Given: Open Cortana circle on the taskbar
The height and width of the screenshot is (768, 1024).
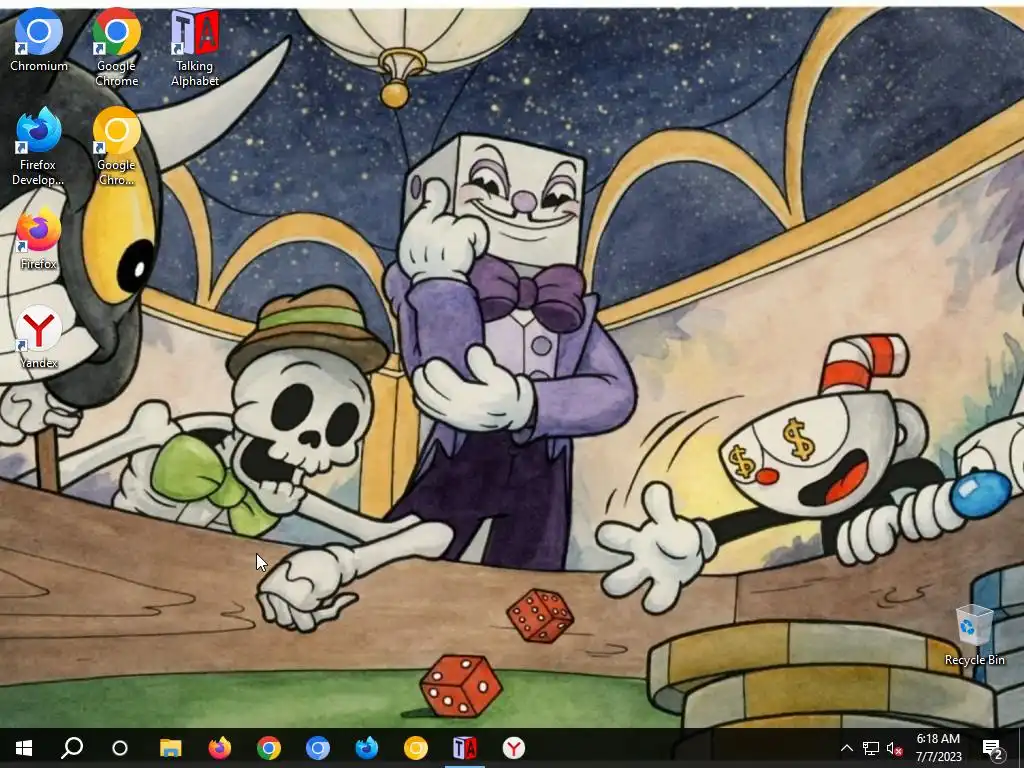Looking at the screenshot, I should pyautogui.click(x=120, y=748).
